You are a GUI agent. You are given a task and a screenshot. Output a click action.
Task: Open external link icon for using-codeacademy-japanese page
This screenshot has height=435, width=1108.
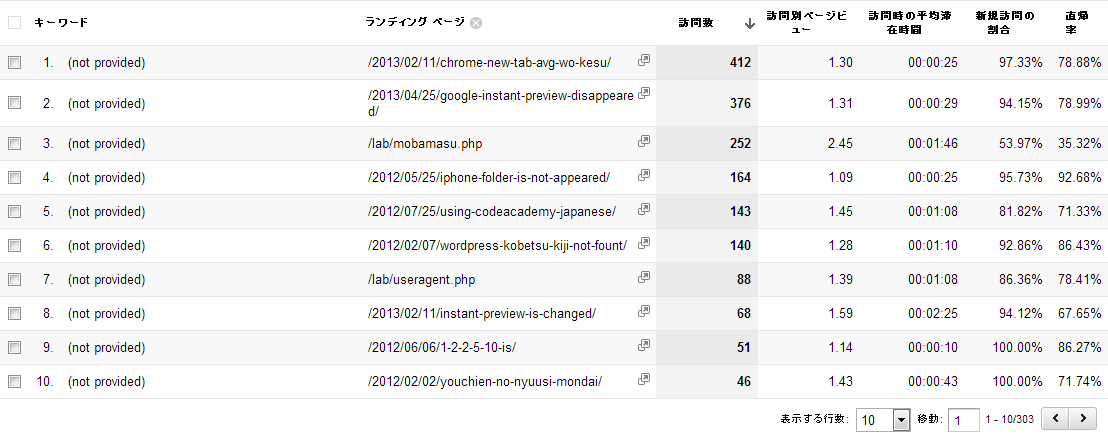pos(644,210)
